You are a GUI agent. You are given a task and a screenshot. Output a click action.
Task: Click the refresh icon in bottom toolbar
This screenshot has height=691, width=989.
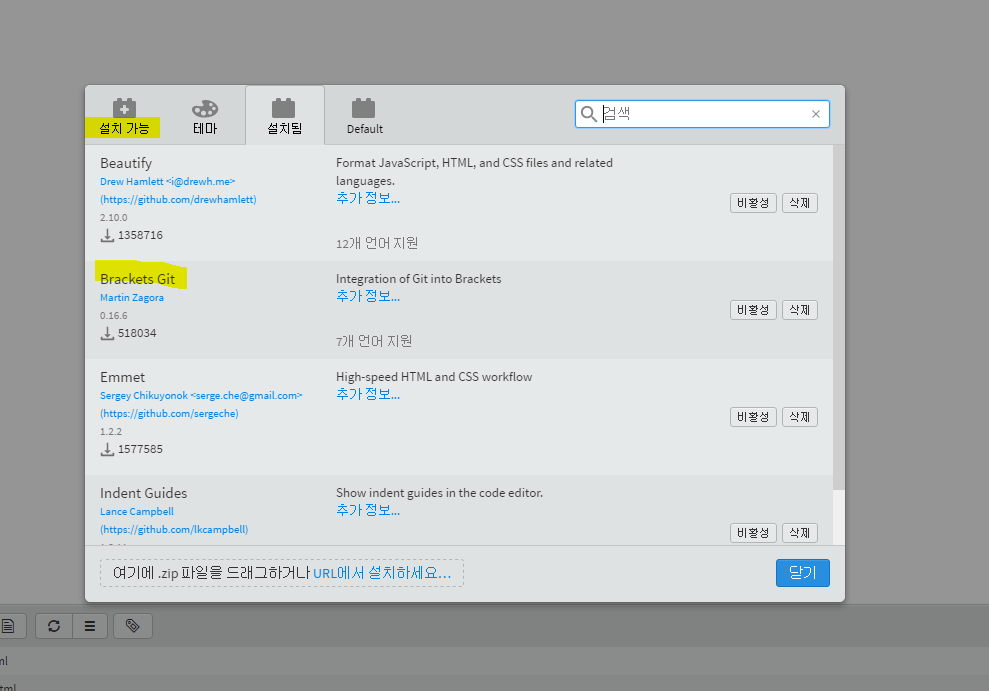coord(54,626)
